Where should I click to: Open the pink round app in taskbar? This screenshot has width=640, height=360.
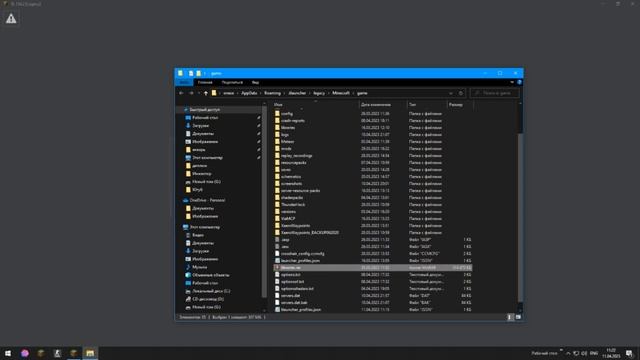pos(25,353)
